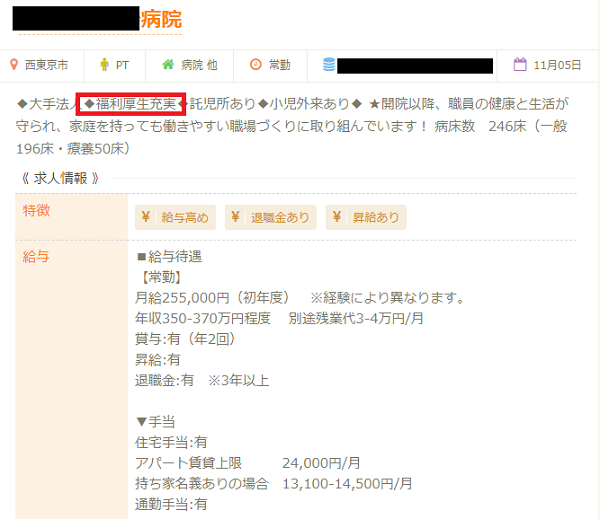This screenshot has width=600, height=519.
Task: Click the 賞与:有（年2回） line
Action: [x=185, y=339]
